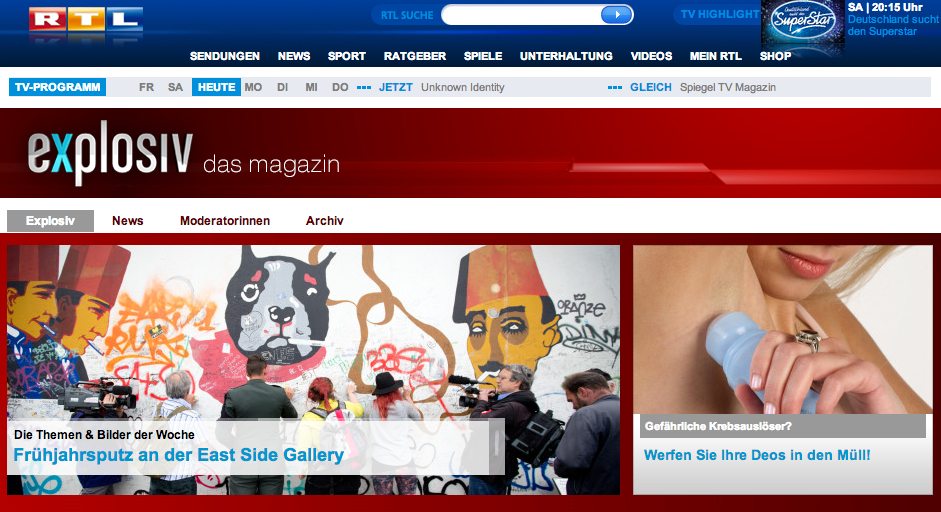Viewport: 941px width, 512px height.
Task: Switch to the News tab below the banner
Action: (x=128, y=221)
